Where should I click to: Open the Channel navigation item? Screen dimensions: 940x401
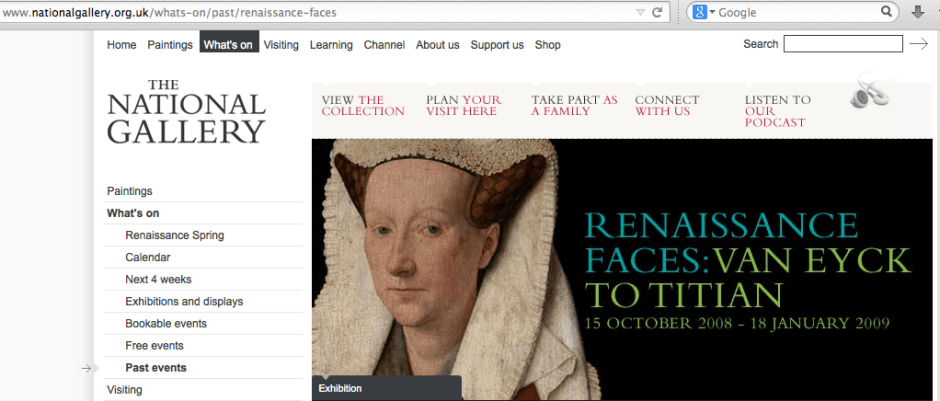click(384, 45)
